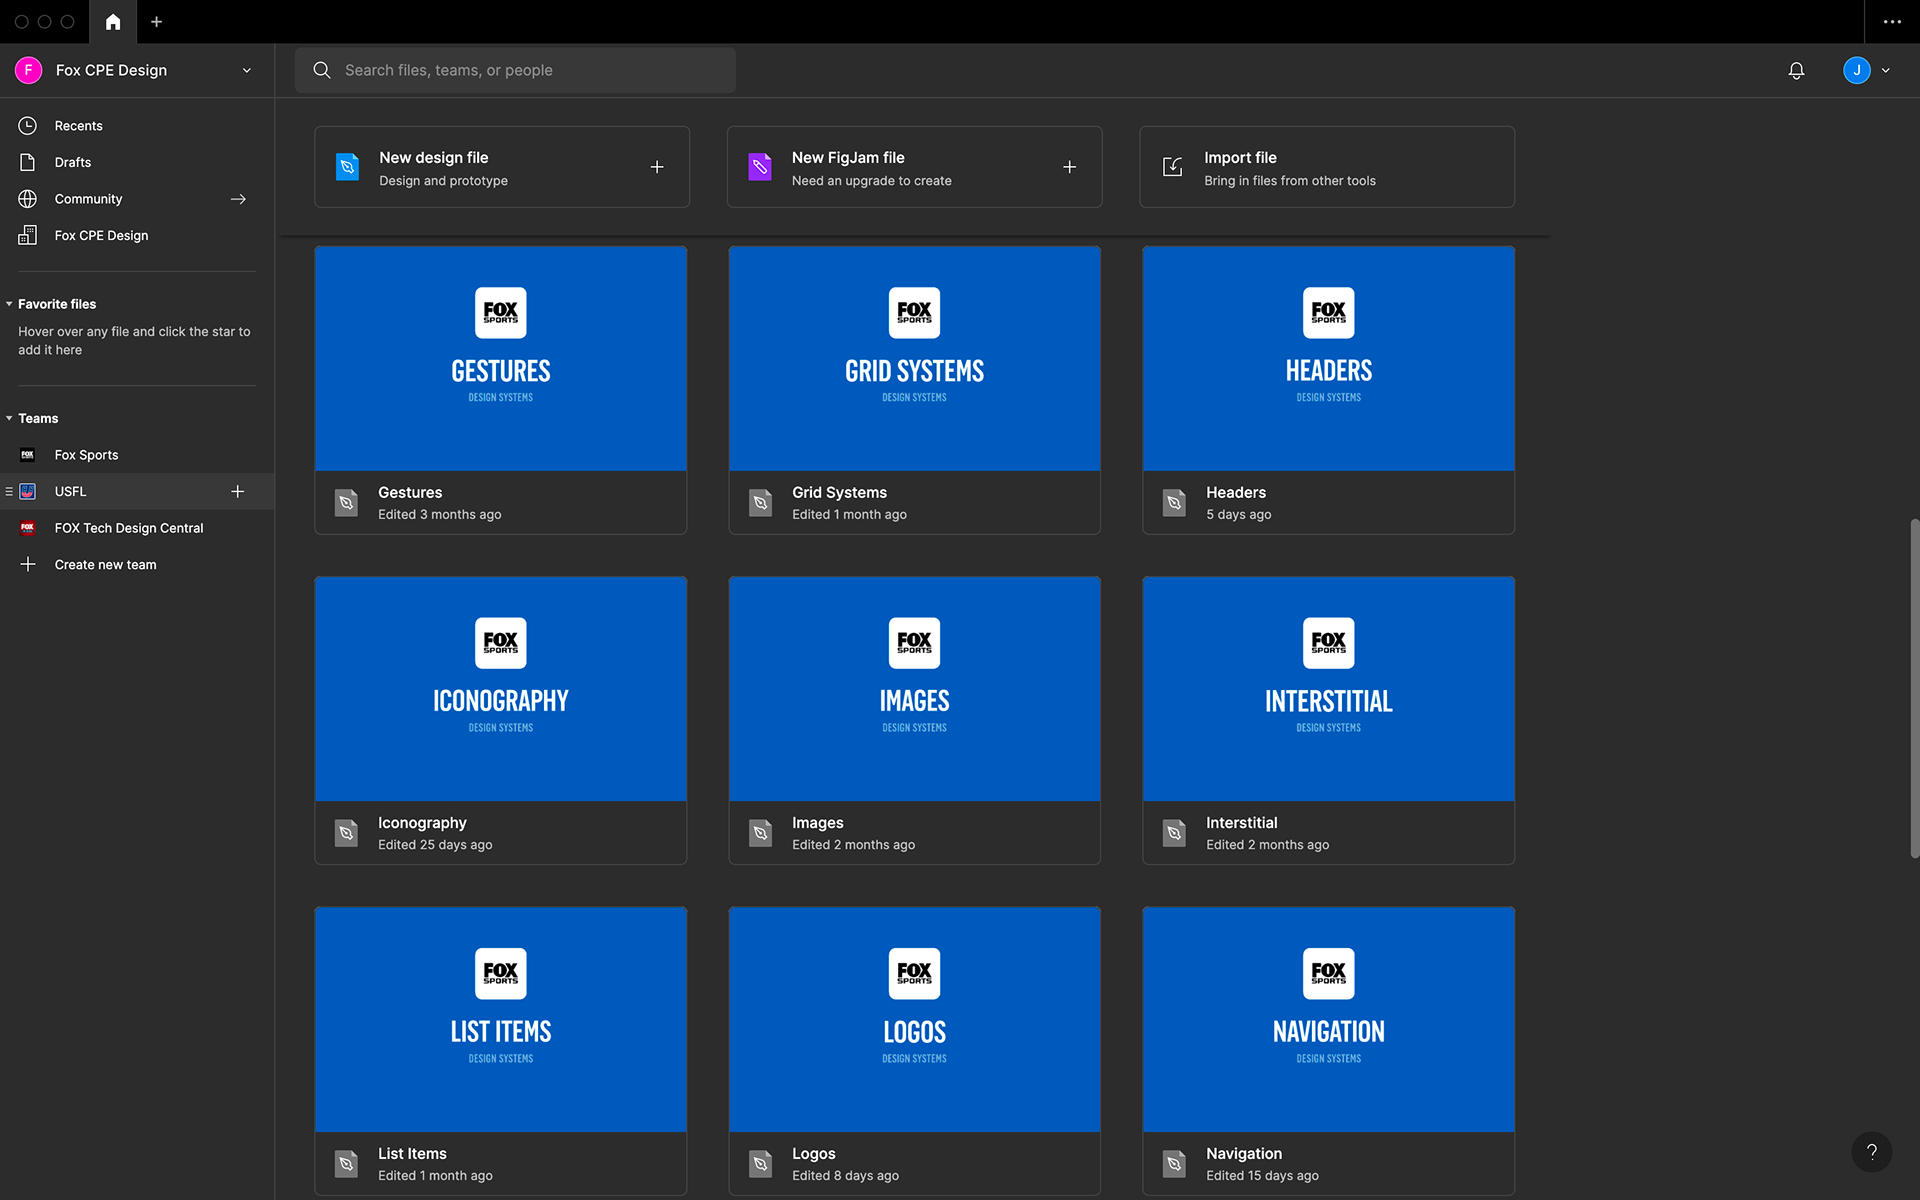Open the Headers file thumbnail
Viewport: 1920px width, 1200px height.
(1328, 359)
